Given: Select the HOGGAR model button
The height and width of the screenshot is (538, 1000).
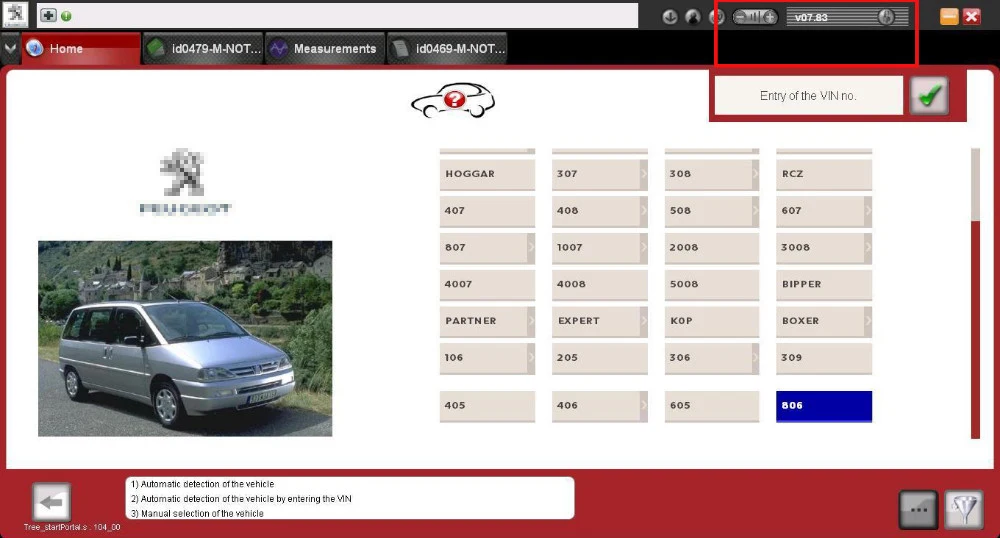Looking at the screenshot, I should (487, 174).
